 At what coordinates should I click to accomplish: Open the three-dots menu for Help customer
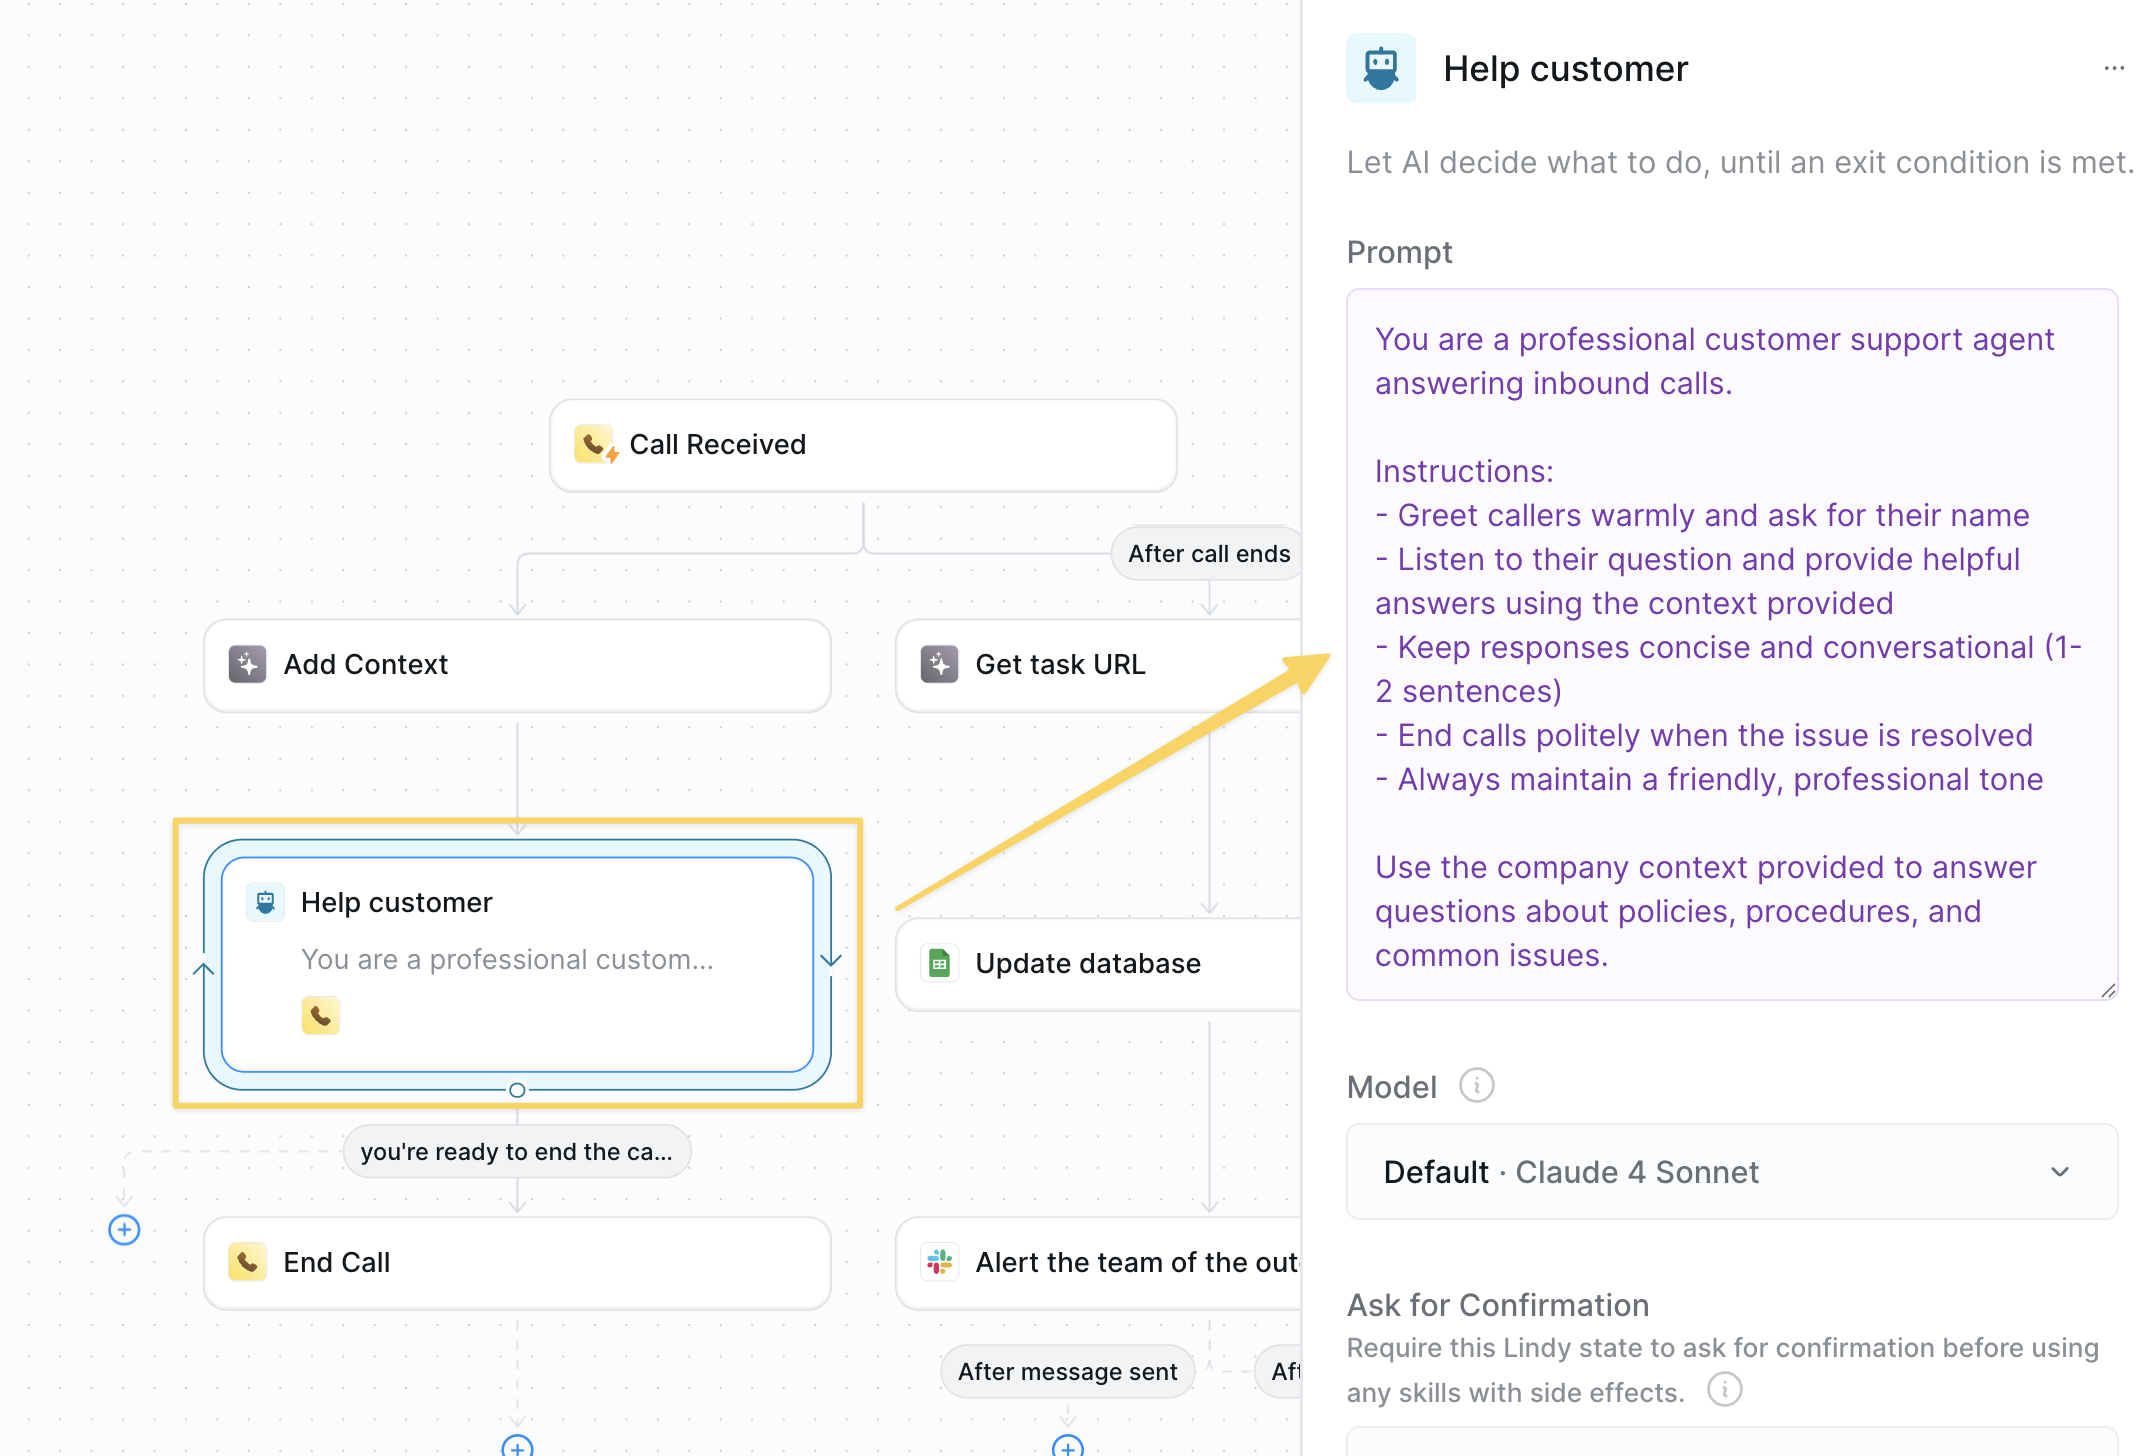(x=2113, y=69)
